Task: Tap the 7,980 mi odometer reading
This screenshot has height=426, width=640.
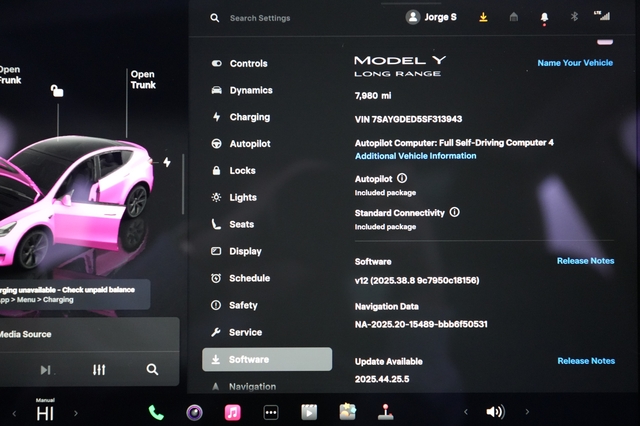Action: pyautogui.click(x=373, y=95)
